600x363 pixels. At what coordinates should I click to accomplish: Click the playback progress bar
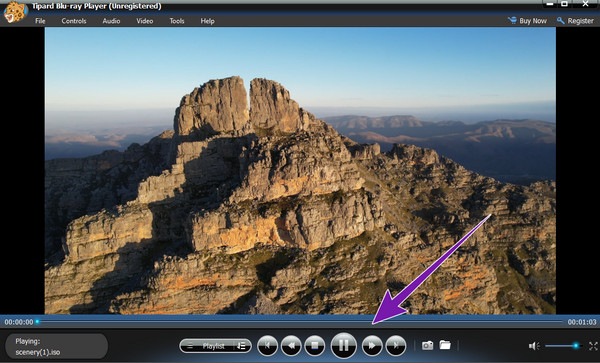300,322
